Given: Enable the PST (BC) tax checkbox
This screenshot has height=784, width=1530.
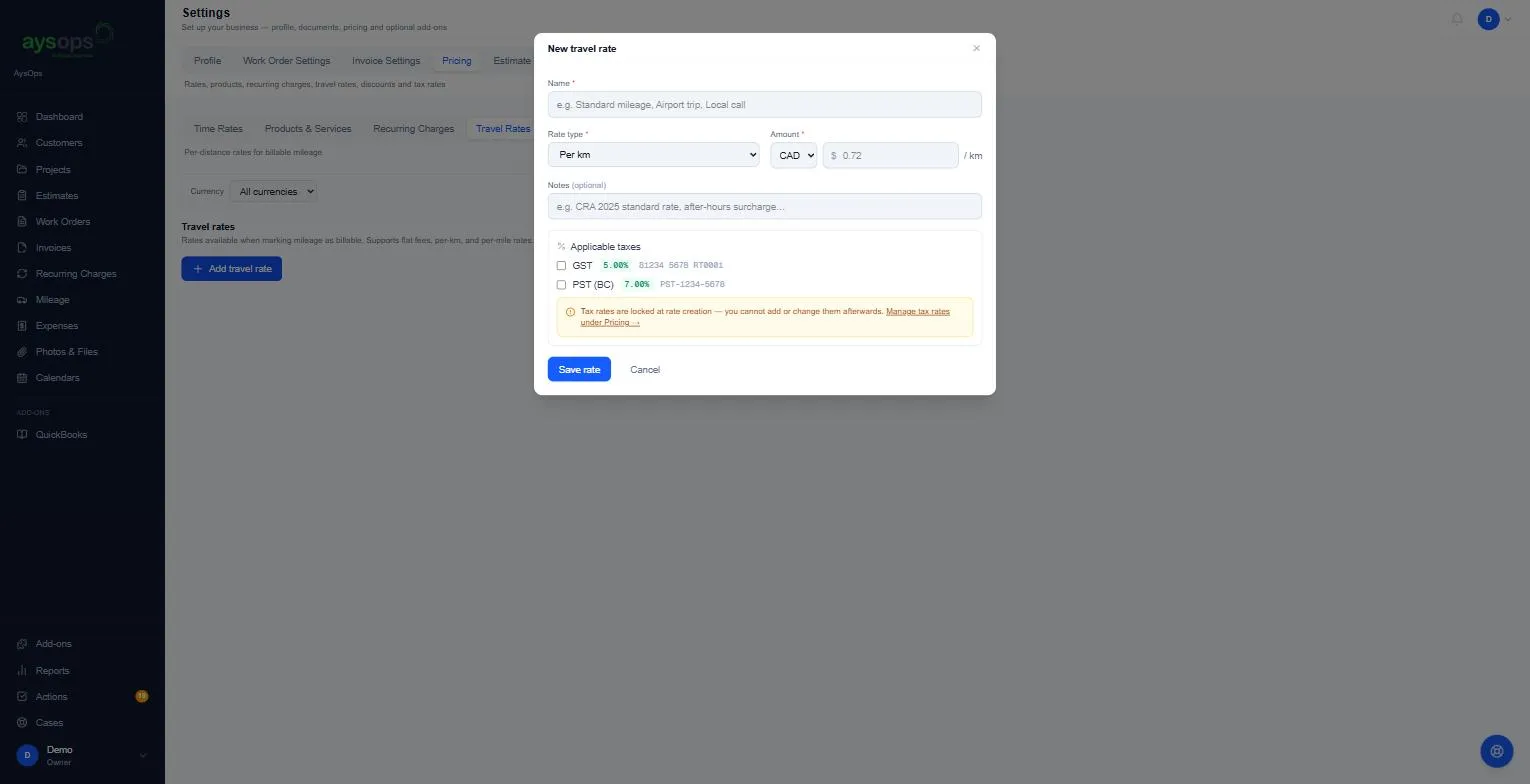Looking at the screenshot, I should (x=561, y=285).
